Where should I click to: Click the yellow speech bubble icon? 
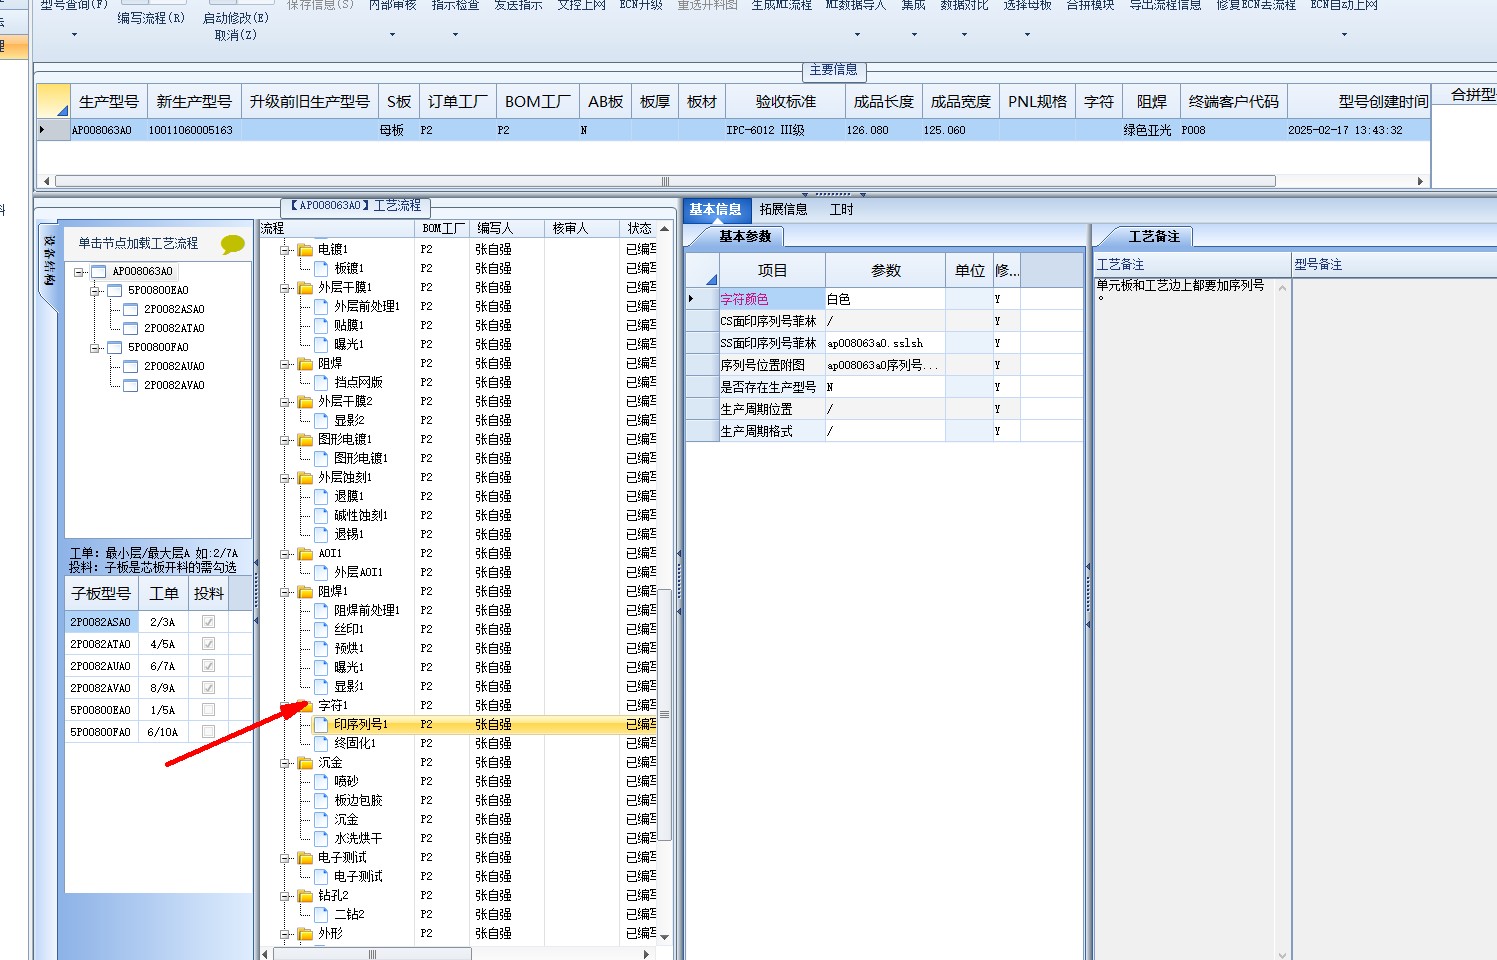click(232, 244)
